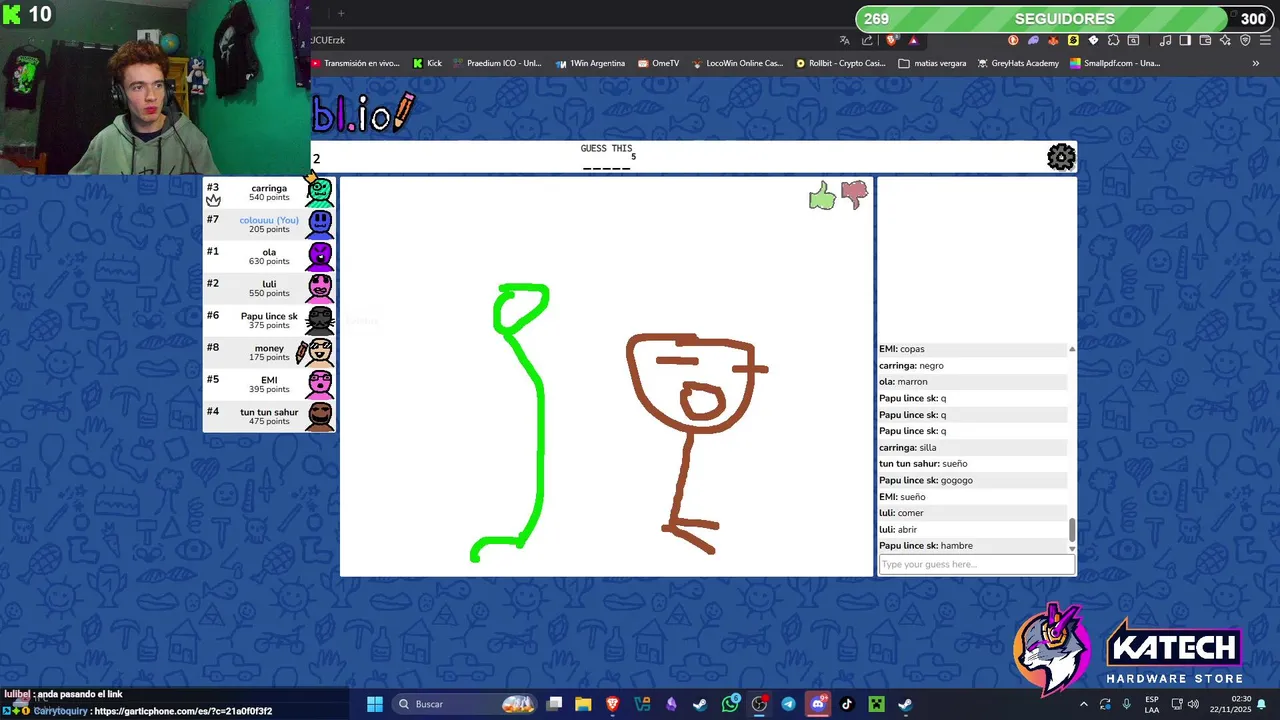Open Brave browser from taskbar
Viewport: 1280px width, 720px height.
612,704
